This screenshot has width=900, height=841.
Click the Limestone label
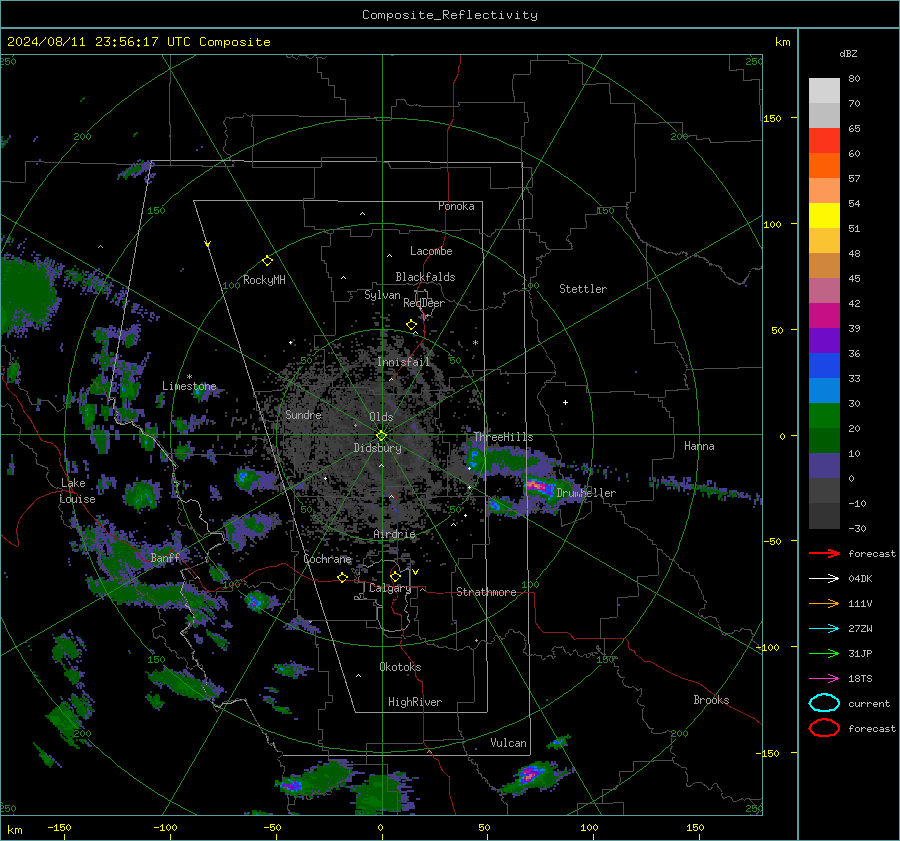pos(189,386)
